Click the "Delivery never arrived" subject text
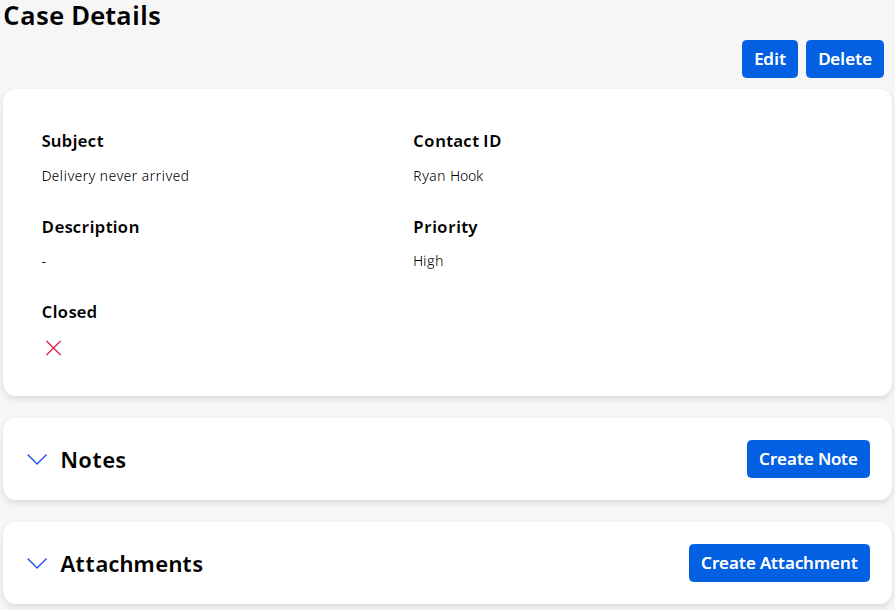This screenshot has width=895, height=610. pos(115,176)
